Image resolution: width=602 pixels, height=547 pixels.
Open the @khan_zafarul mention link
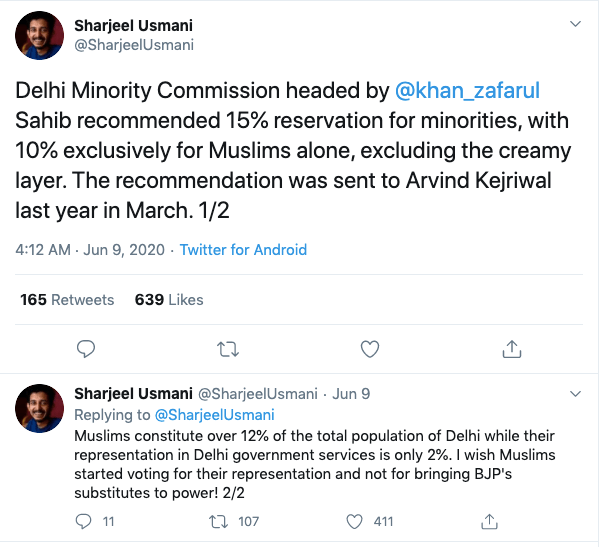[x=467, y=92]
